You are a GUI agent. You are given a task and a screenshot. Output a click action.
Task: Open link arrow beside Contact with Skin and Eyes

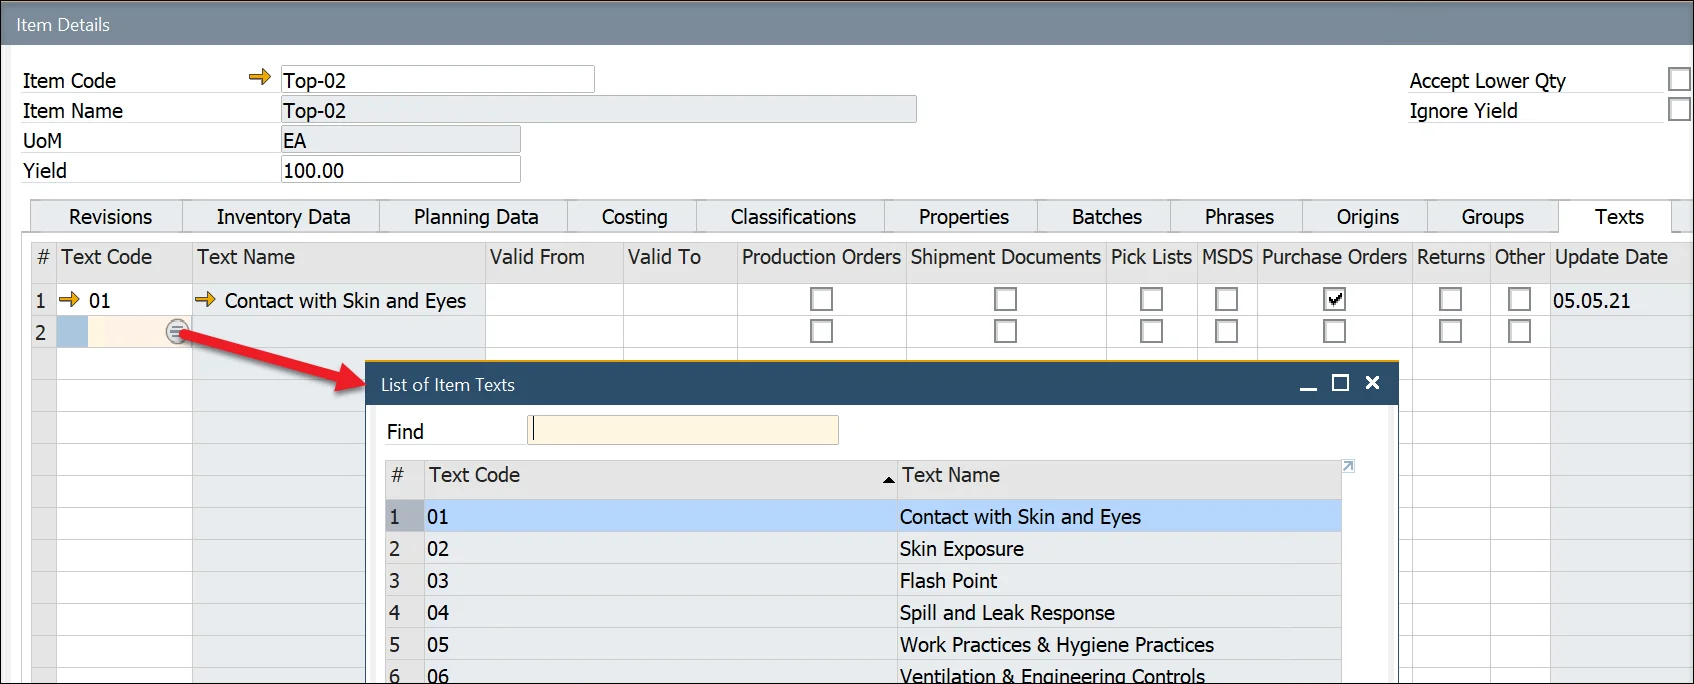coord(205,299)
